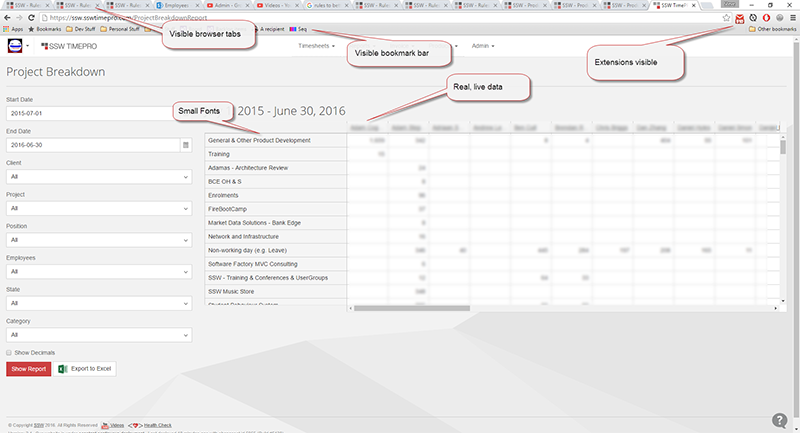Open the Timesheets menu
The width and height of the screenshot is (800, 433).
[x=318, y=46]
